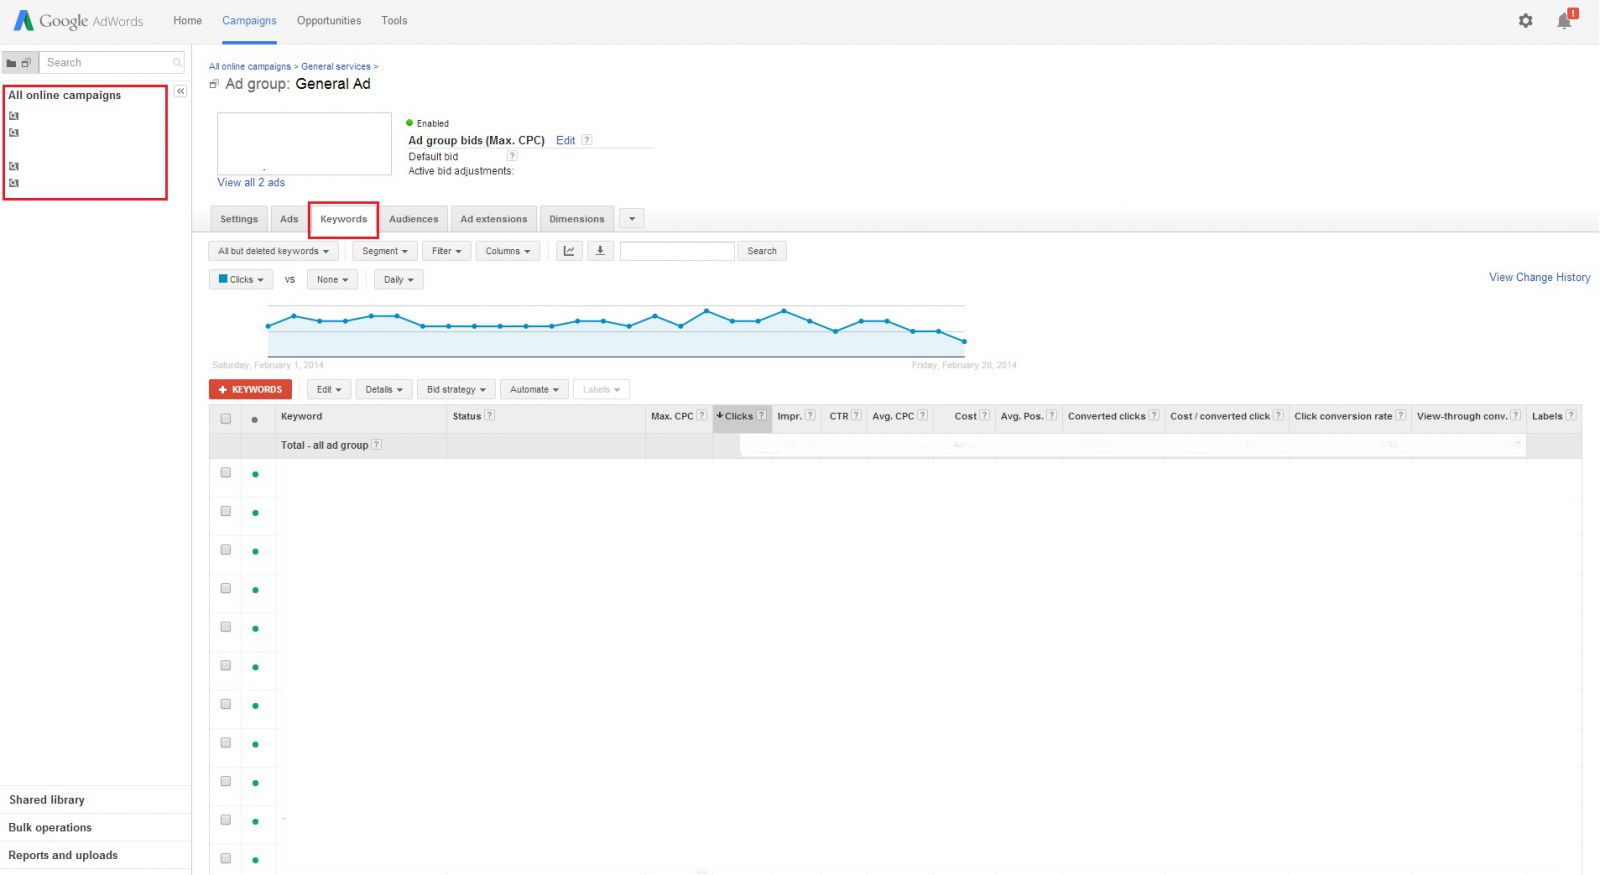
Task: Click the folder view icon beside Search
Action: tap(12, 63)
